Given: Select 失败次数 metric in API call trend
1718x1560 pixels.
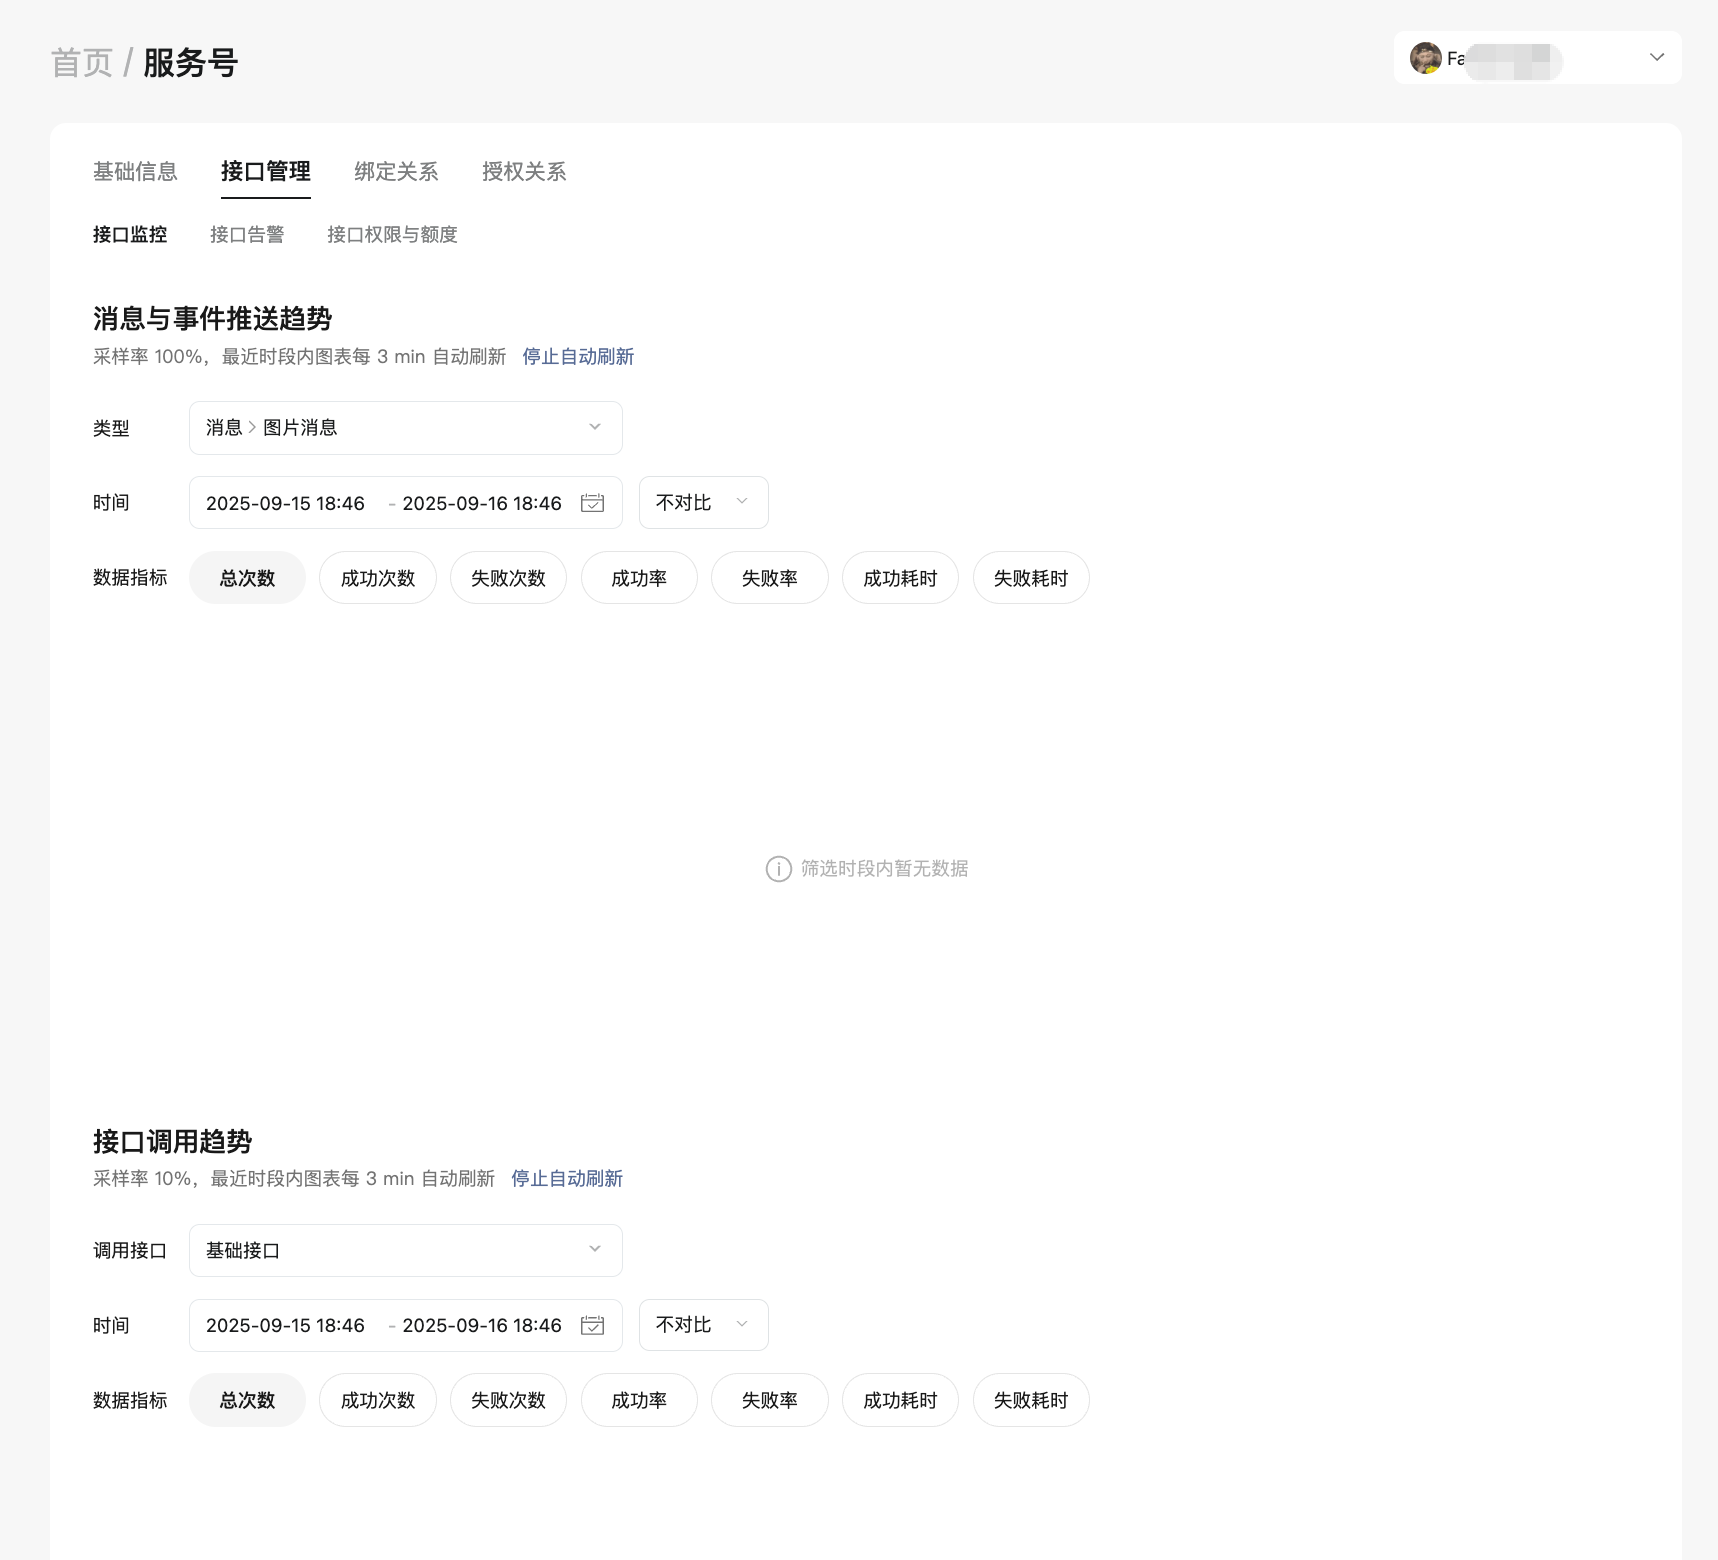Looking at the screenshot, I should click(508, 1400).
